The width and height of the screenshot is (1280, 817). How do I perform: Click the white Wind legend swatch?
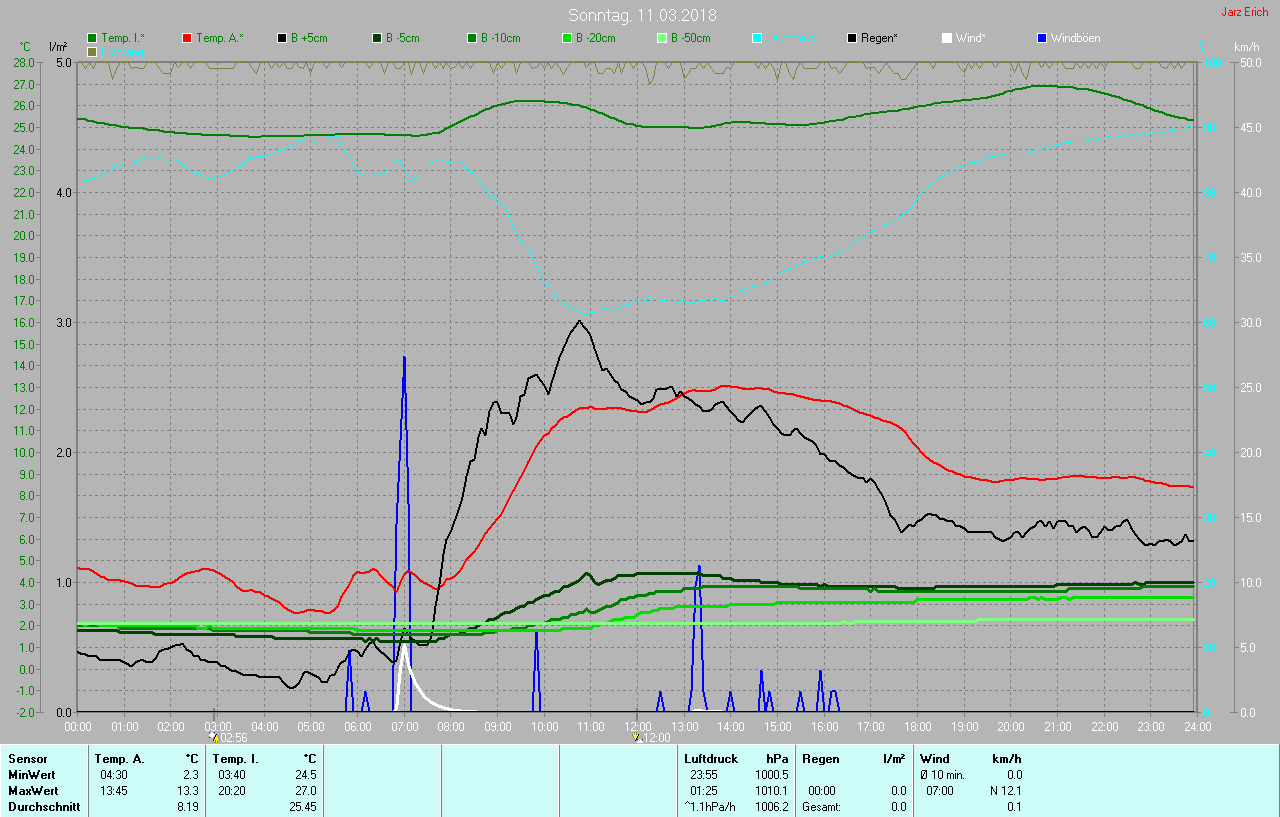point(947,38)
